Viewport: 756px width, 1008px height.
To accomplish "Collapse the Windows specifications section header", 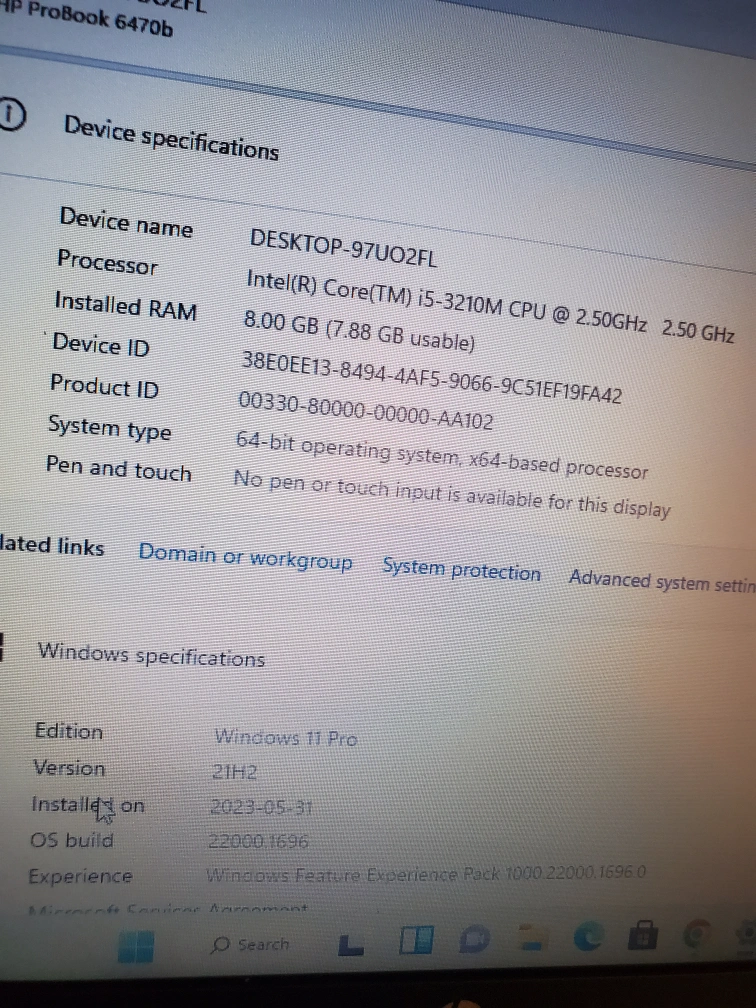I will pos(151,656).
